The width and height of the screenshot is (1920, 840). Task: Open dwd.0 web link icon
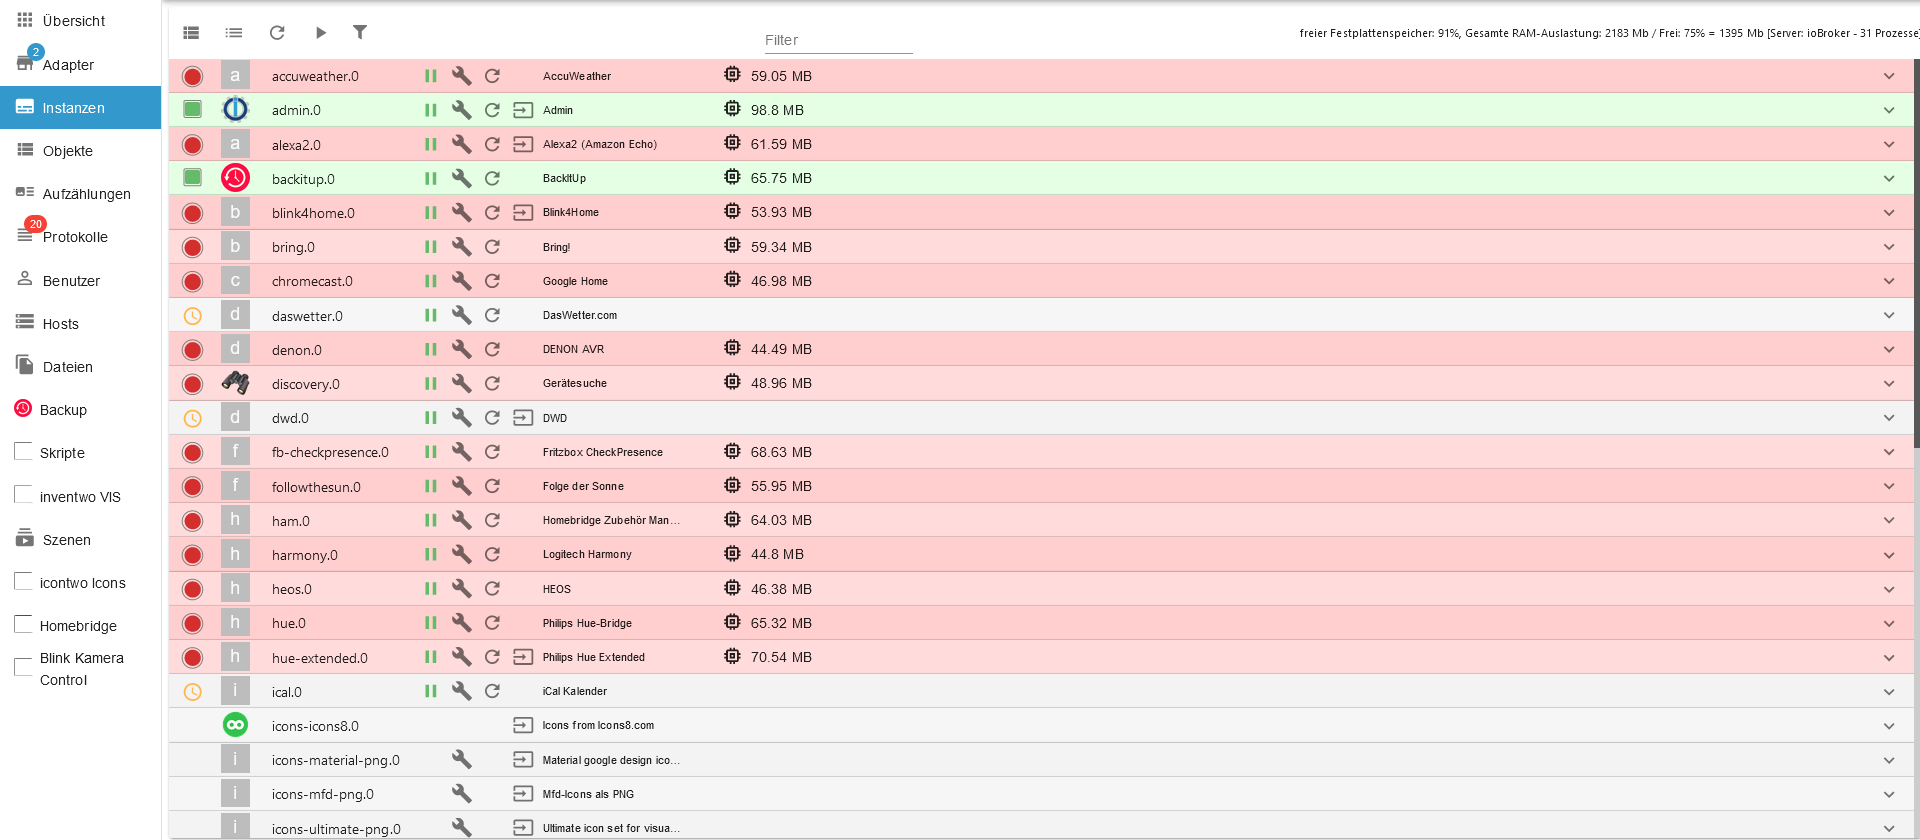(523, 418)
